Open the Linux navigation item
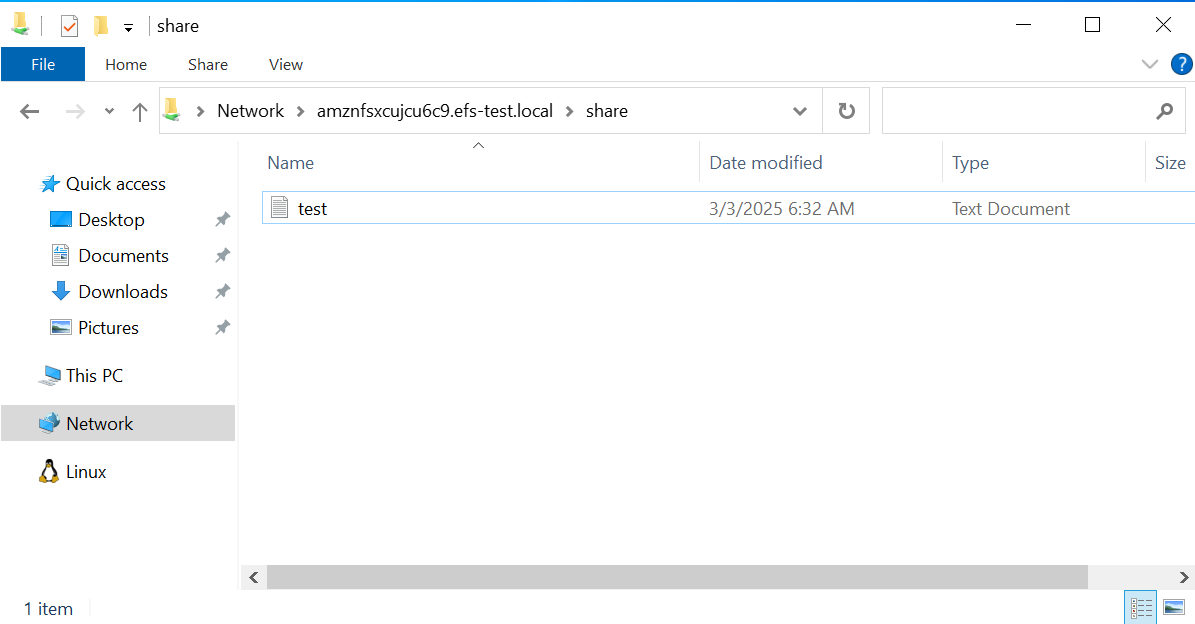The image size is (1195, 624). (86, 472)
